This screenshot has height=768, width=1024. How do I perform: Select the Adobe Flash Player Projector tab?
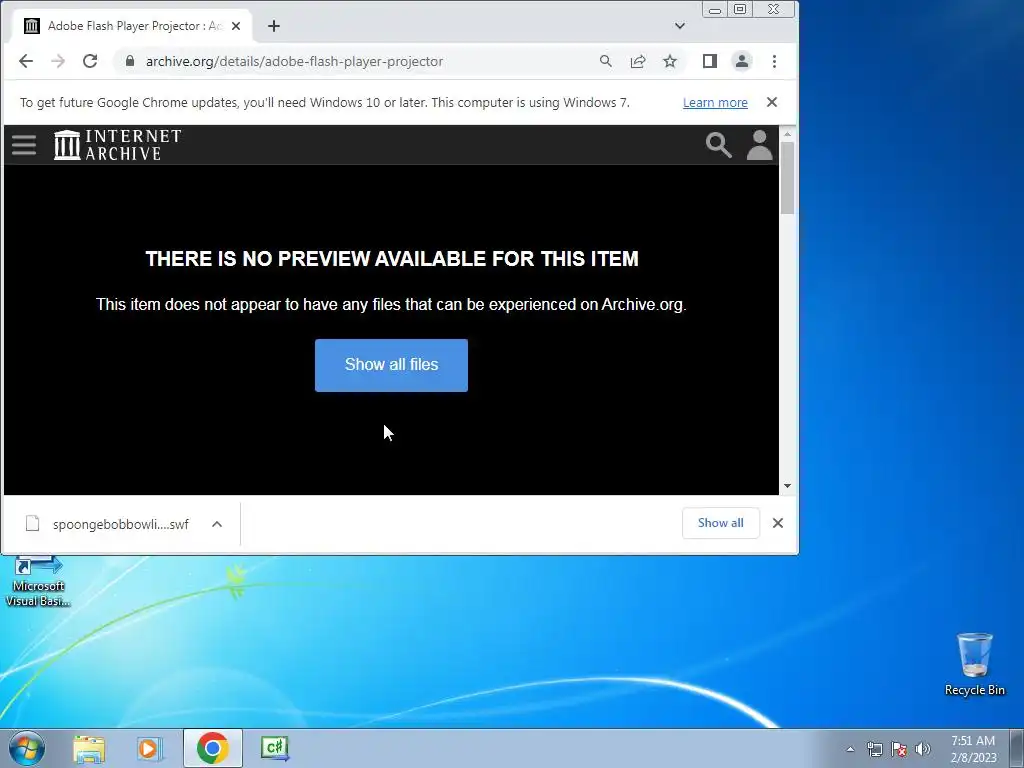click(x=132, y=26)
